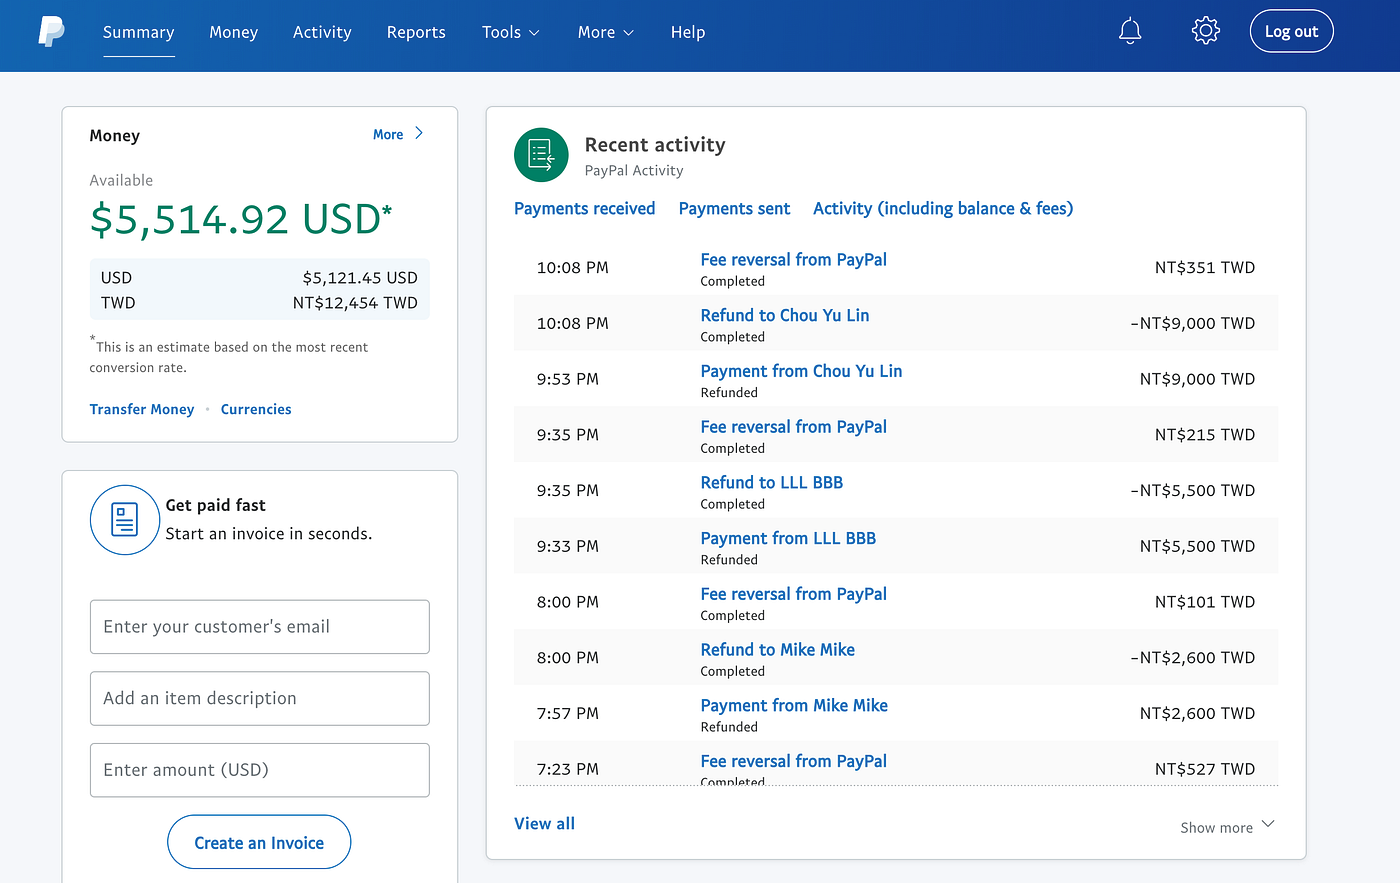Image resolution: width=1400 pixels, height=883 pixels.
Task: Click the Currencies link
Action: click(256, 409)
